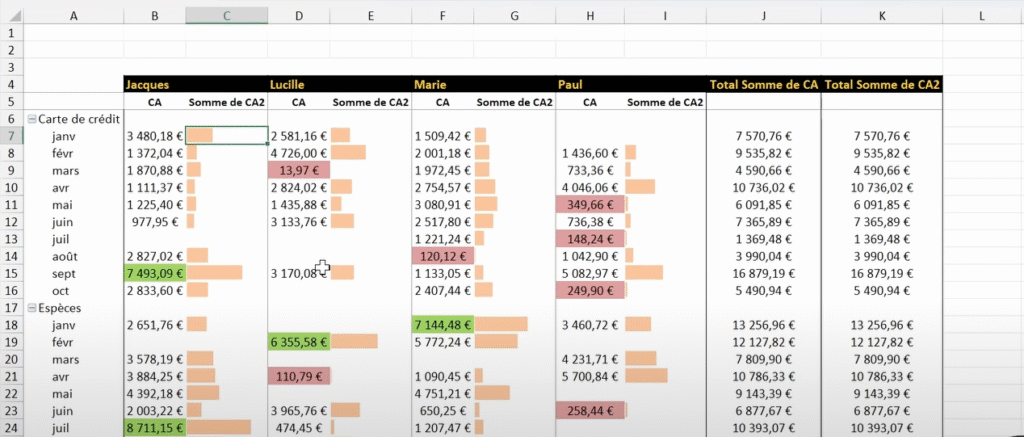
Task: Select Jacques green cell 7 493,09 €
Action: click(x=155, y=273)
